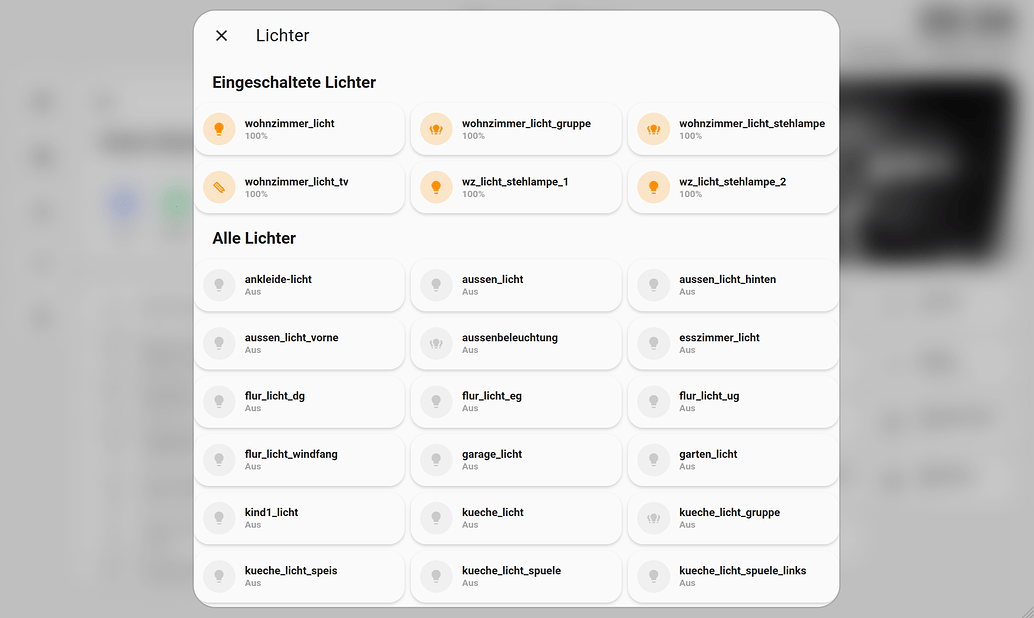Image resolution: width=1034 pixels, height=618 pixels.
Task: Click the aussenbeleuchtung light group icon
Action: tap(436, 343)
